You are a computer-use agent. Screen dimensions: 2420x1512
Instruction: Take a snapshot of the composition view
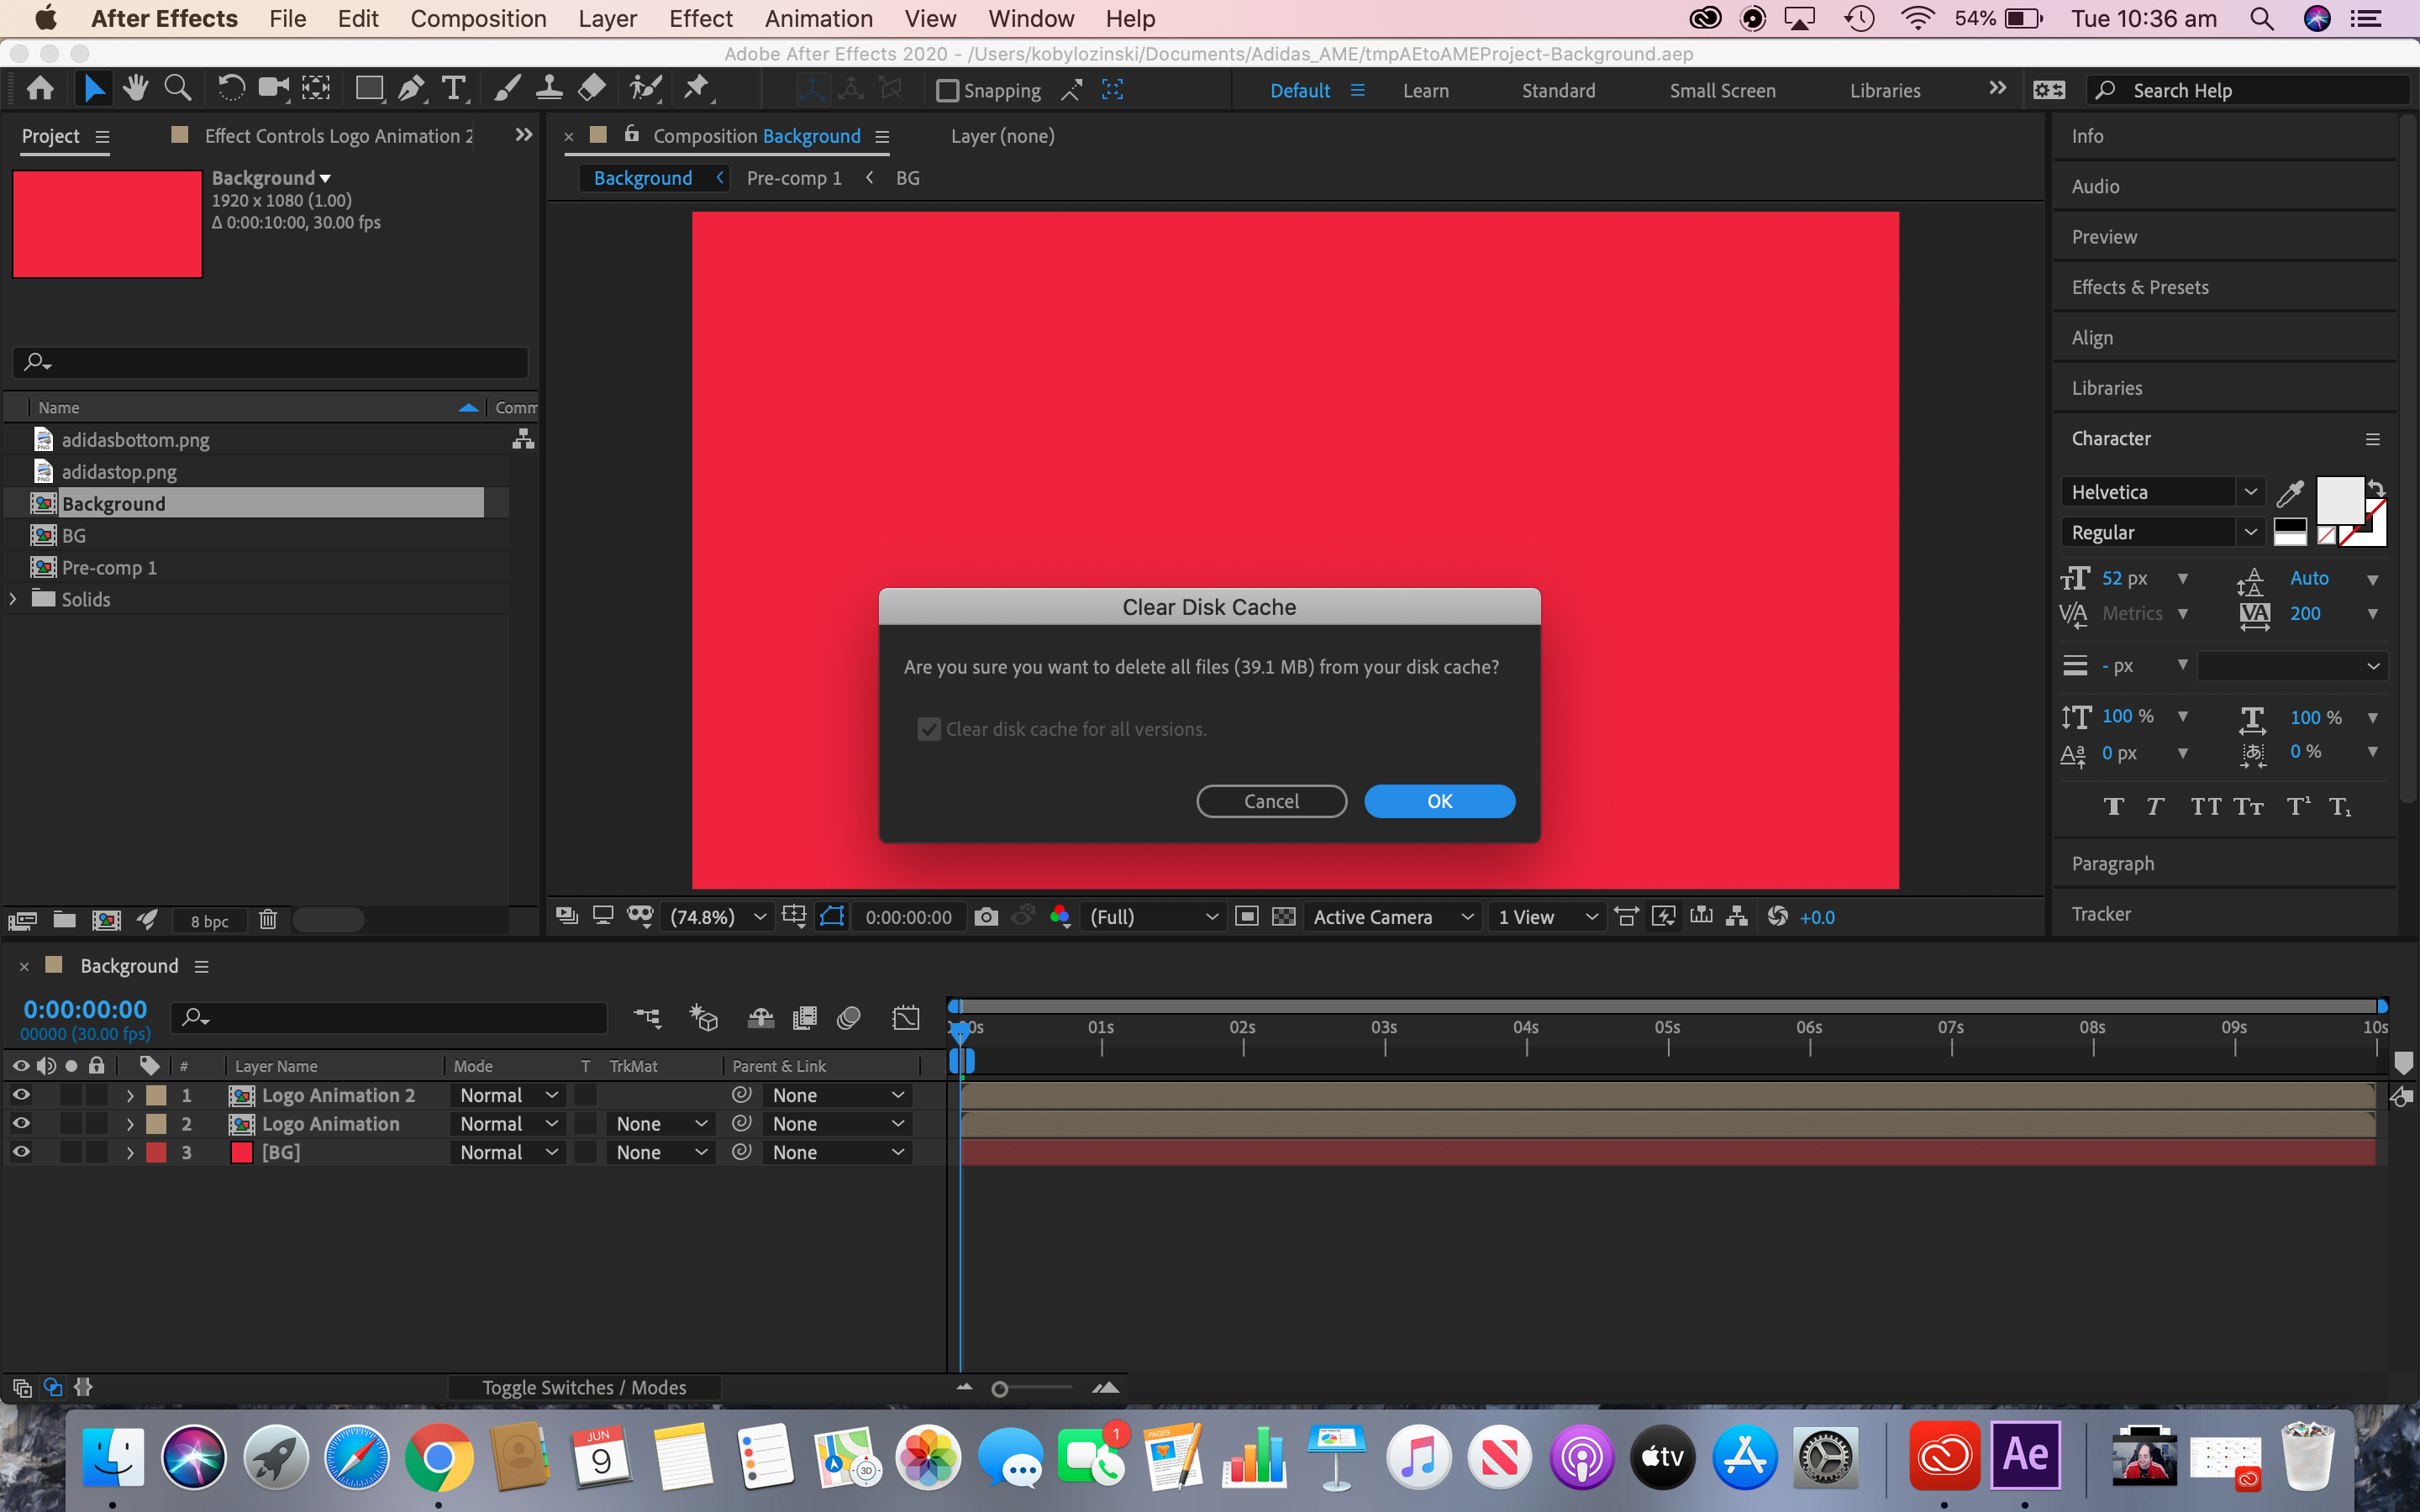click(x=987, y=916)
